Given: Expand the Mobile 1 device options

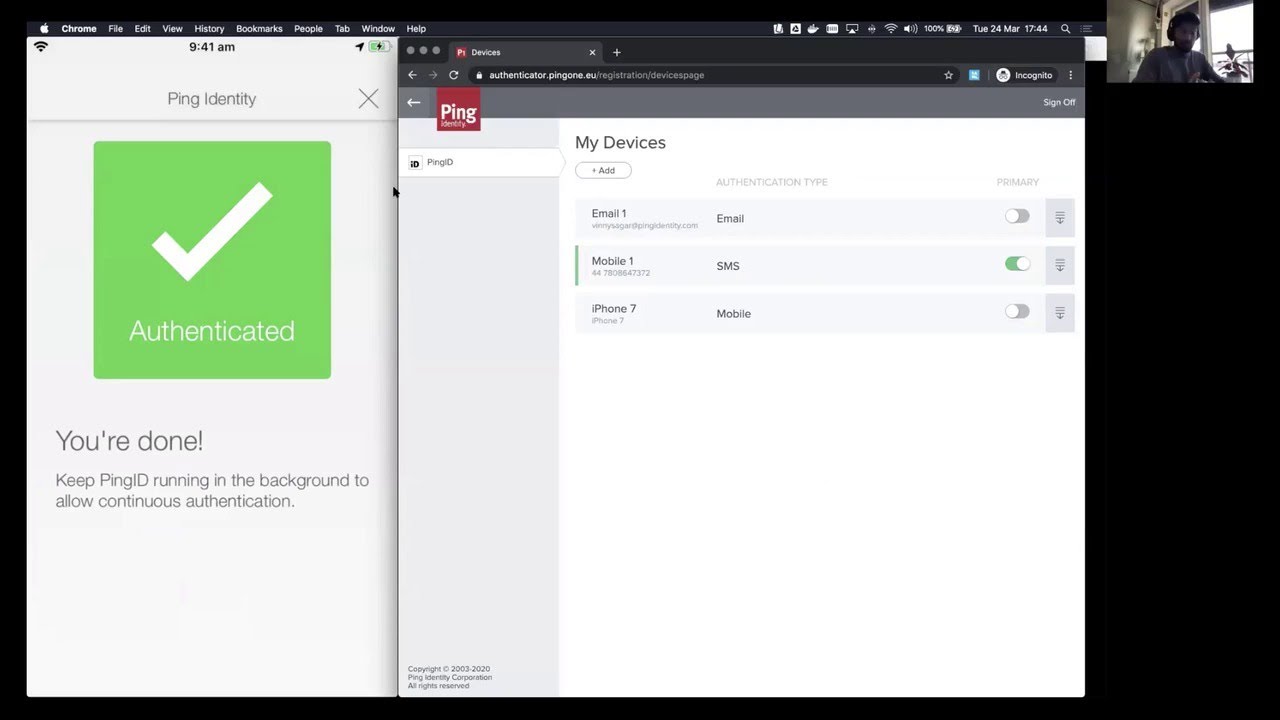Looking at the screenshot, I should 1060,265.
